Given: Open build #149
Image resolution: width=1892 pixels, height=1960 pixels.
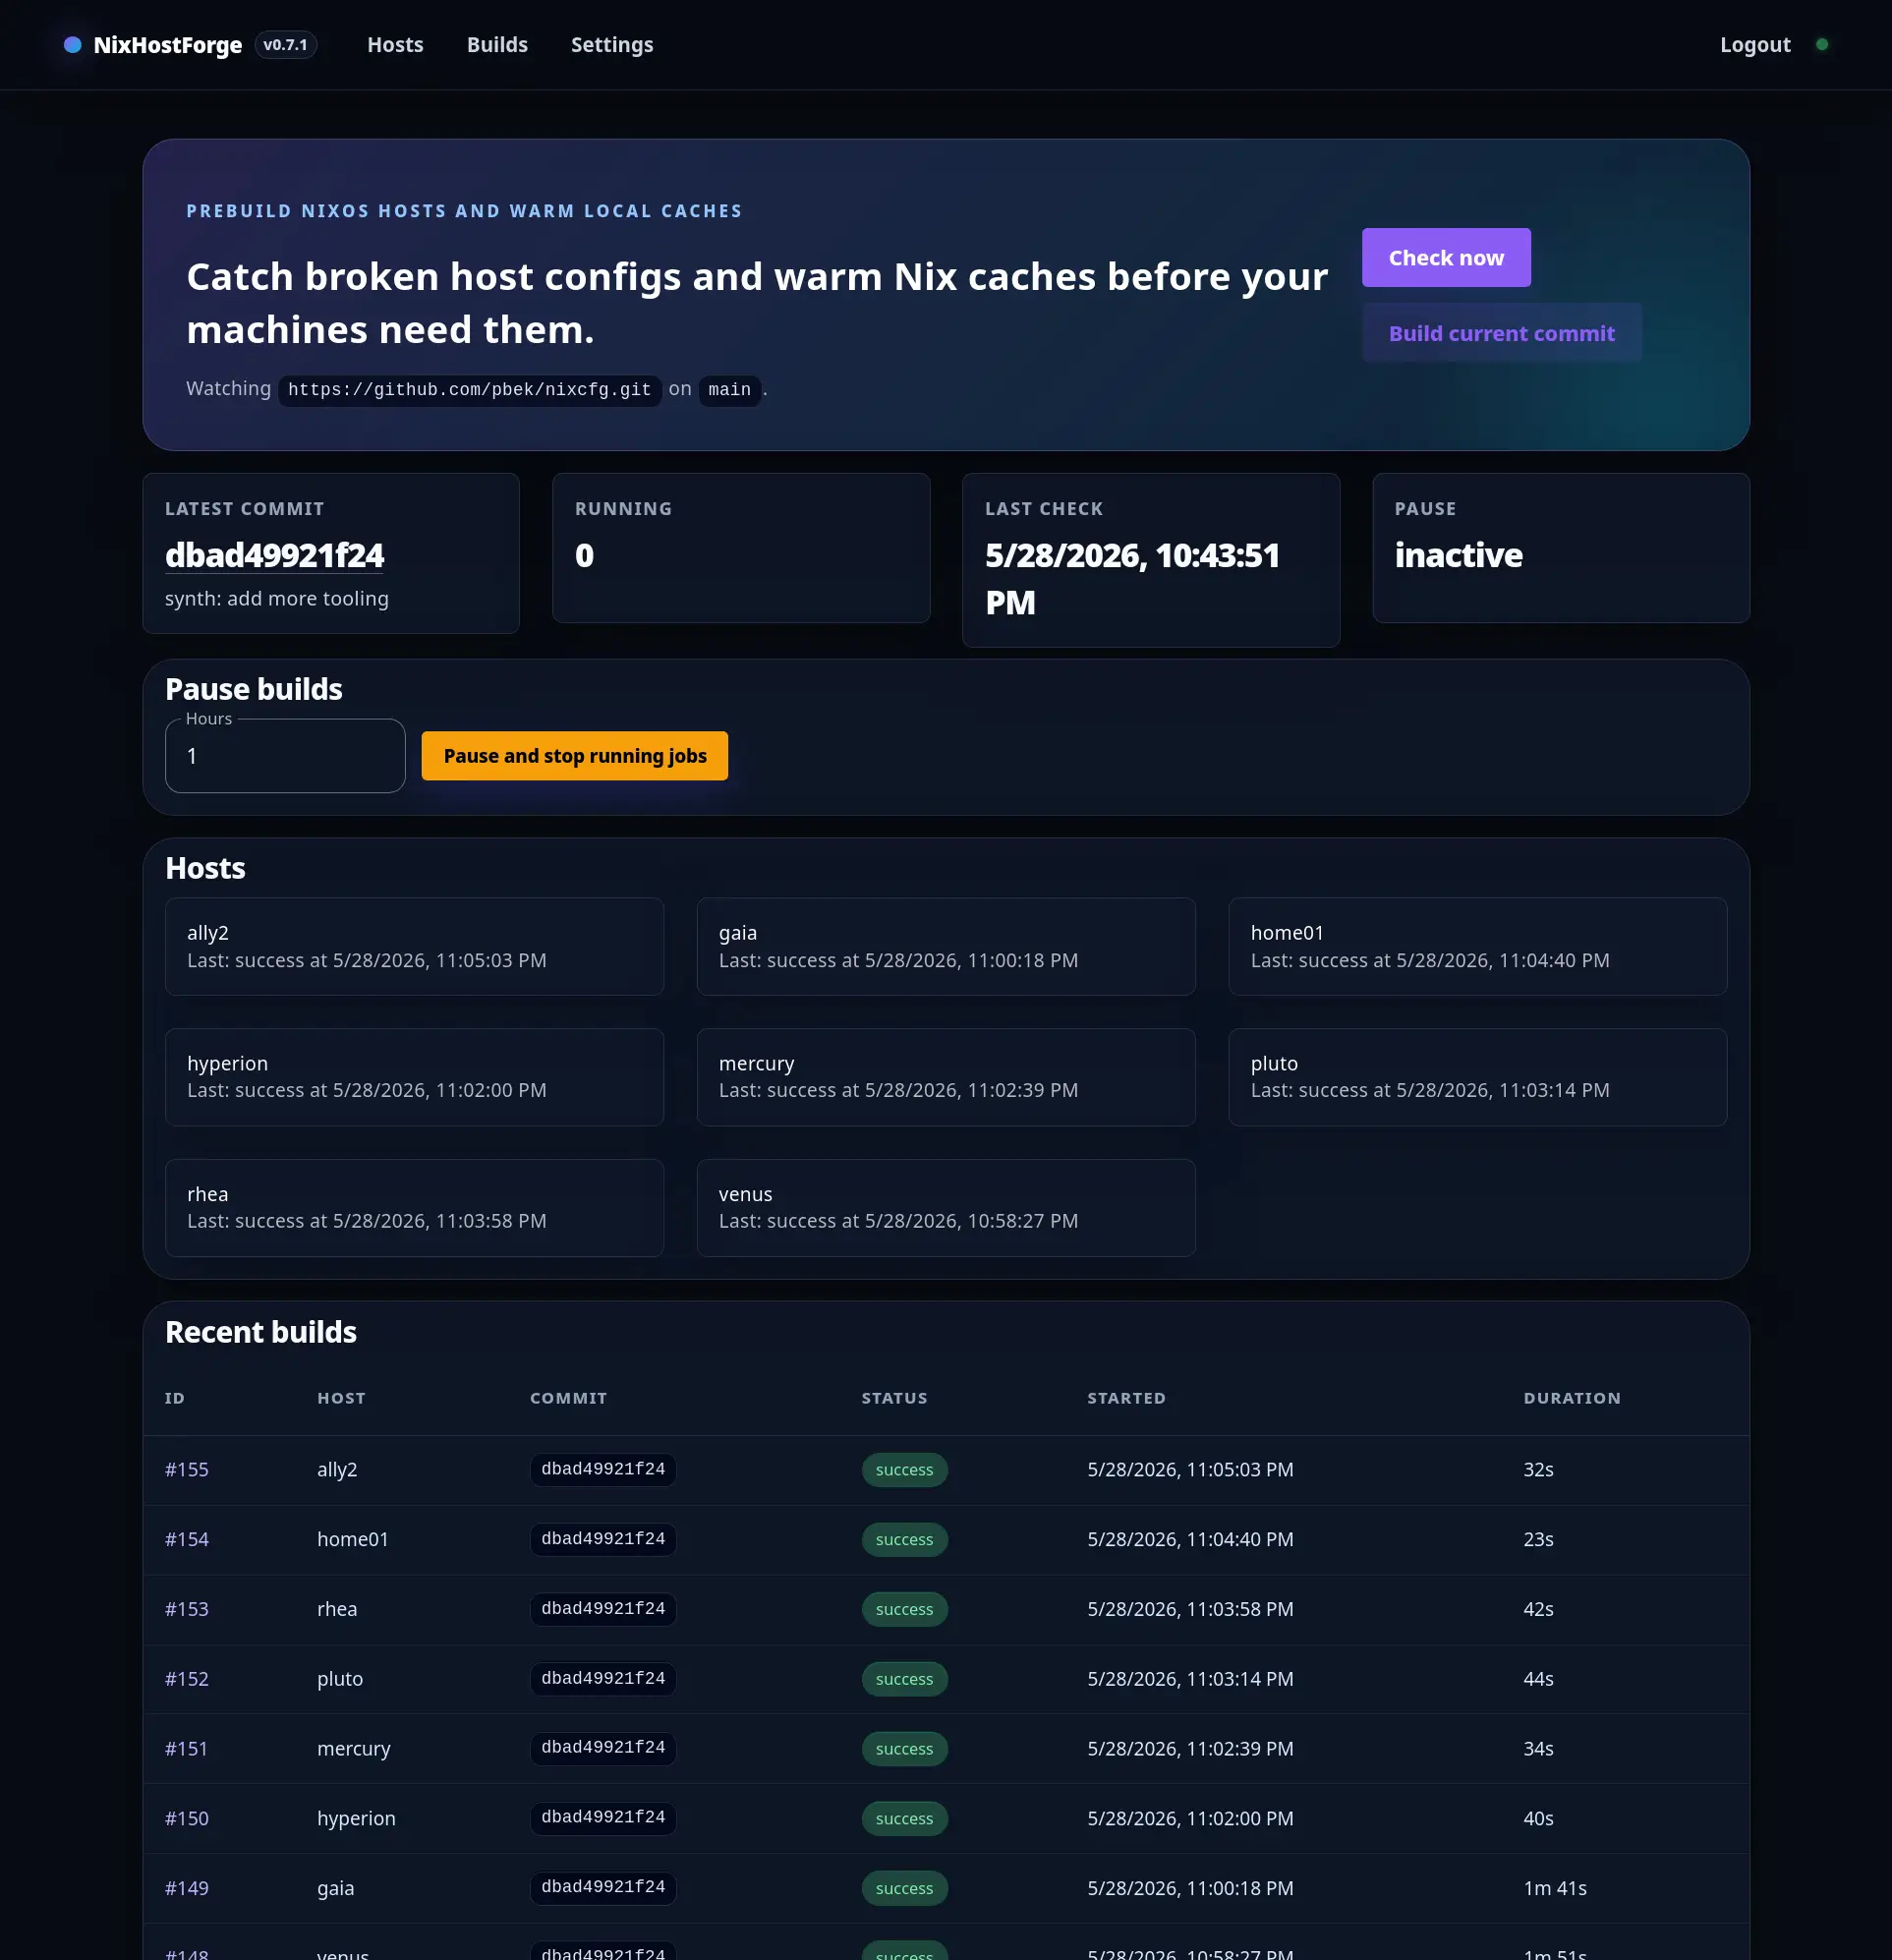Looking at the screenshot, I should click(187, 1888).
